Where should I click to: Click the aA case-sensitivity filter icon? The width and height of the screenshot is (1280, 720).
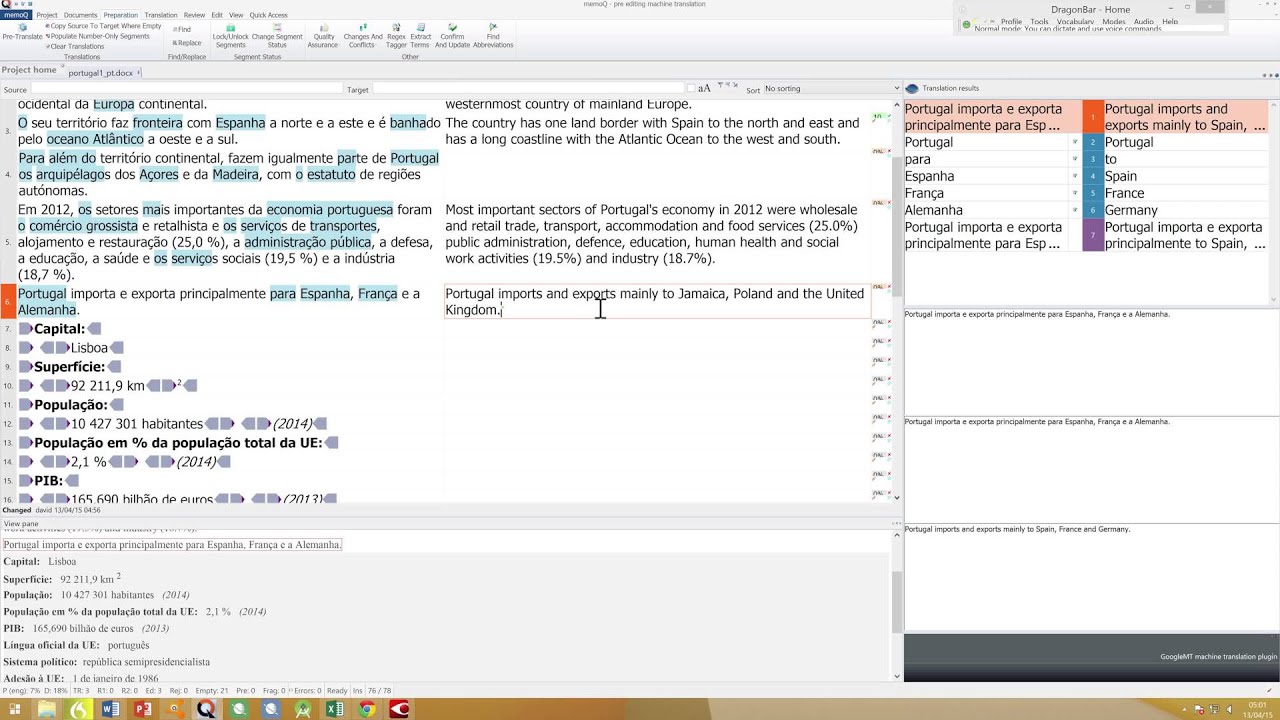[x=704, y=89]
